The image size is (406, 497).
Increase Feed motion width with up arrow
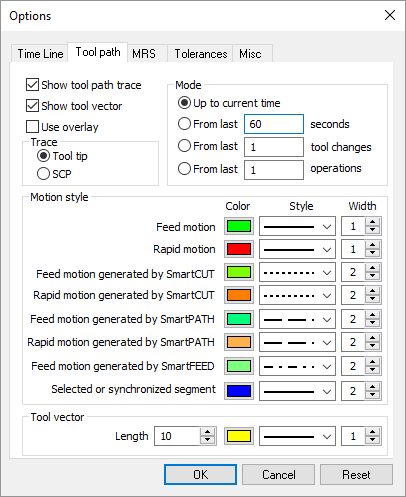372,222
